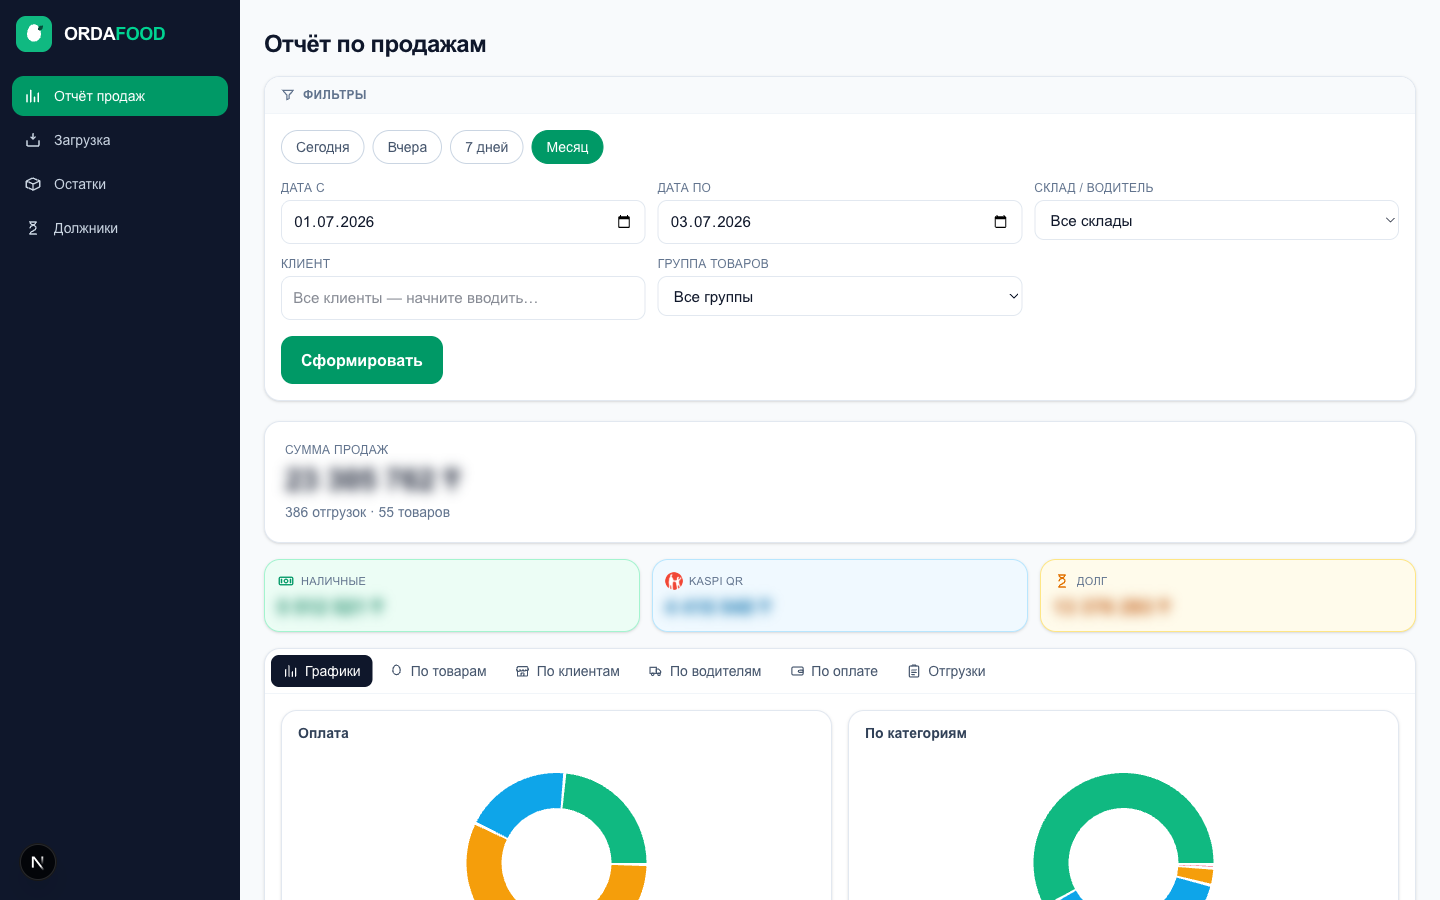The height and width of the screenshot is (900, 1440).
Task: Open the calendar picker for Дата с
Action: [x=624, y=222]
